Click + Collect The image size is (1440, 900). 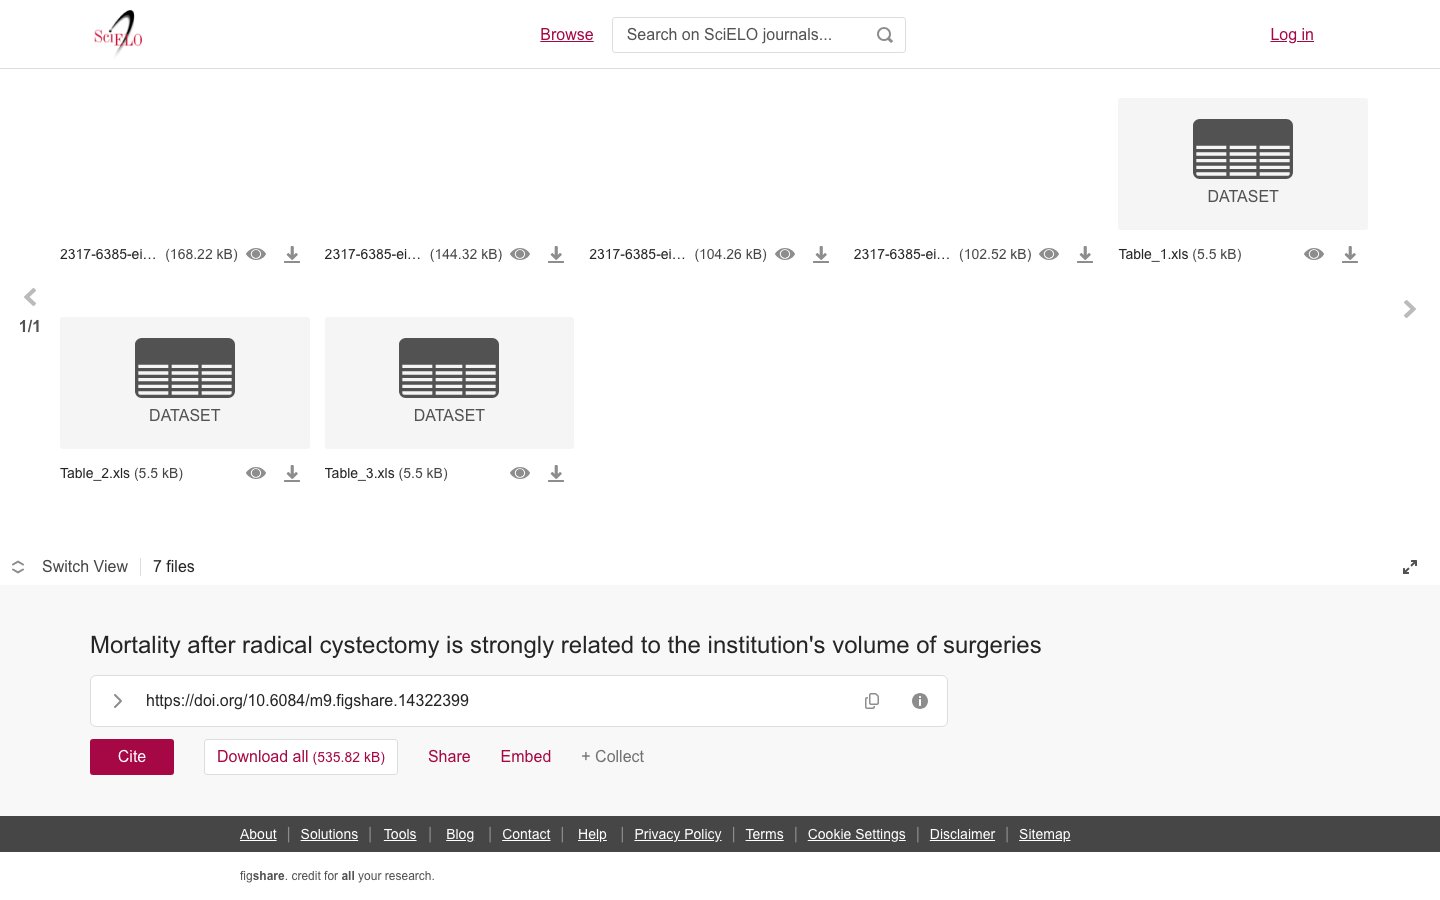pyautogui.click(x=613, y=757)
